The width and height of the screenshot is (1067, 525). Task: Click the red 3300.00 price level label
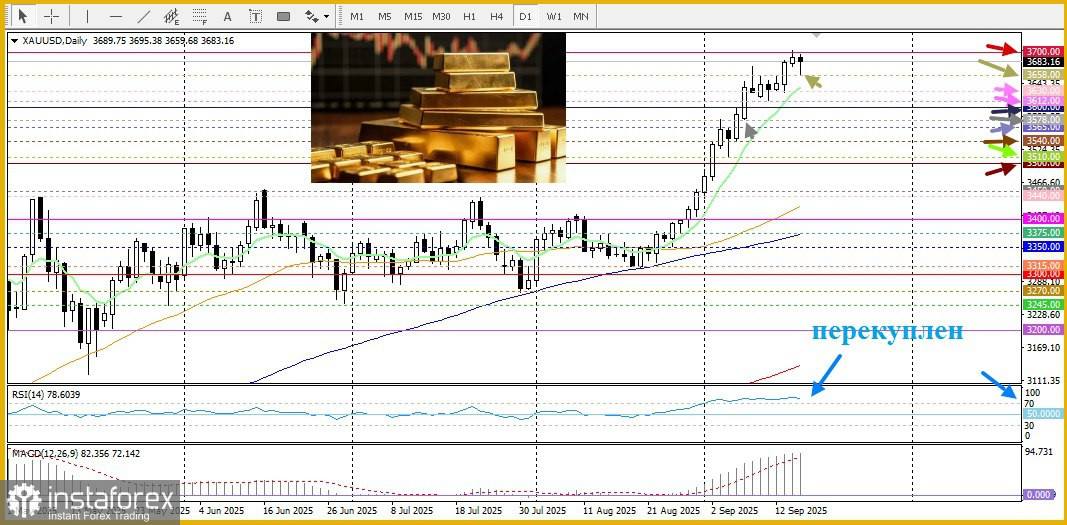[x=1043, y=273]
